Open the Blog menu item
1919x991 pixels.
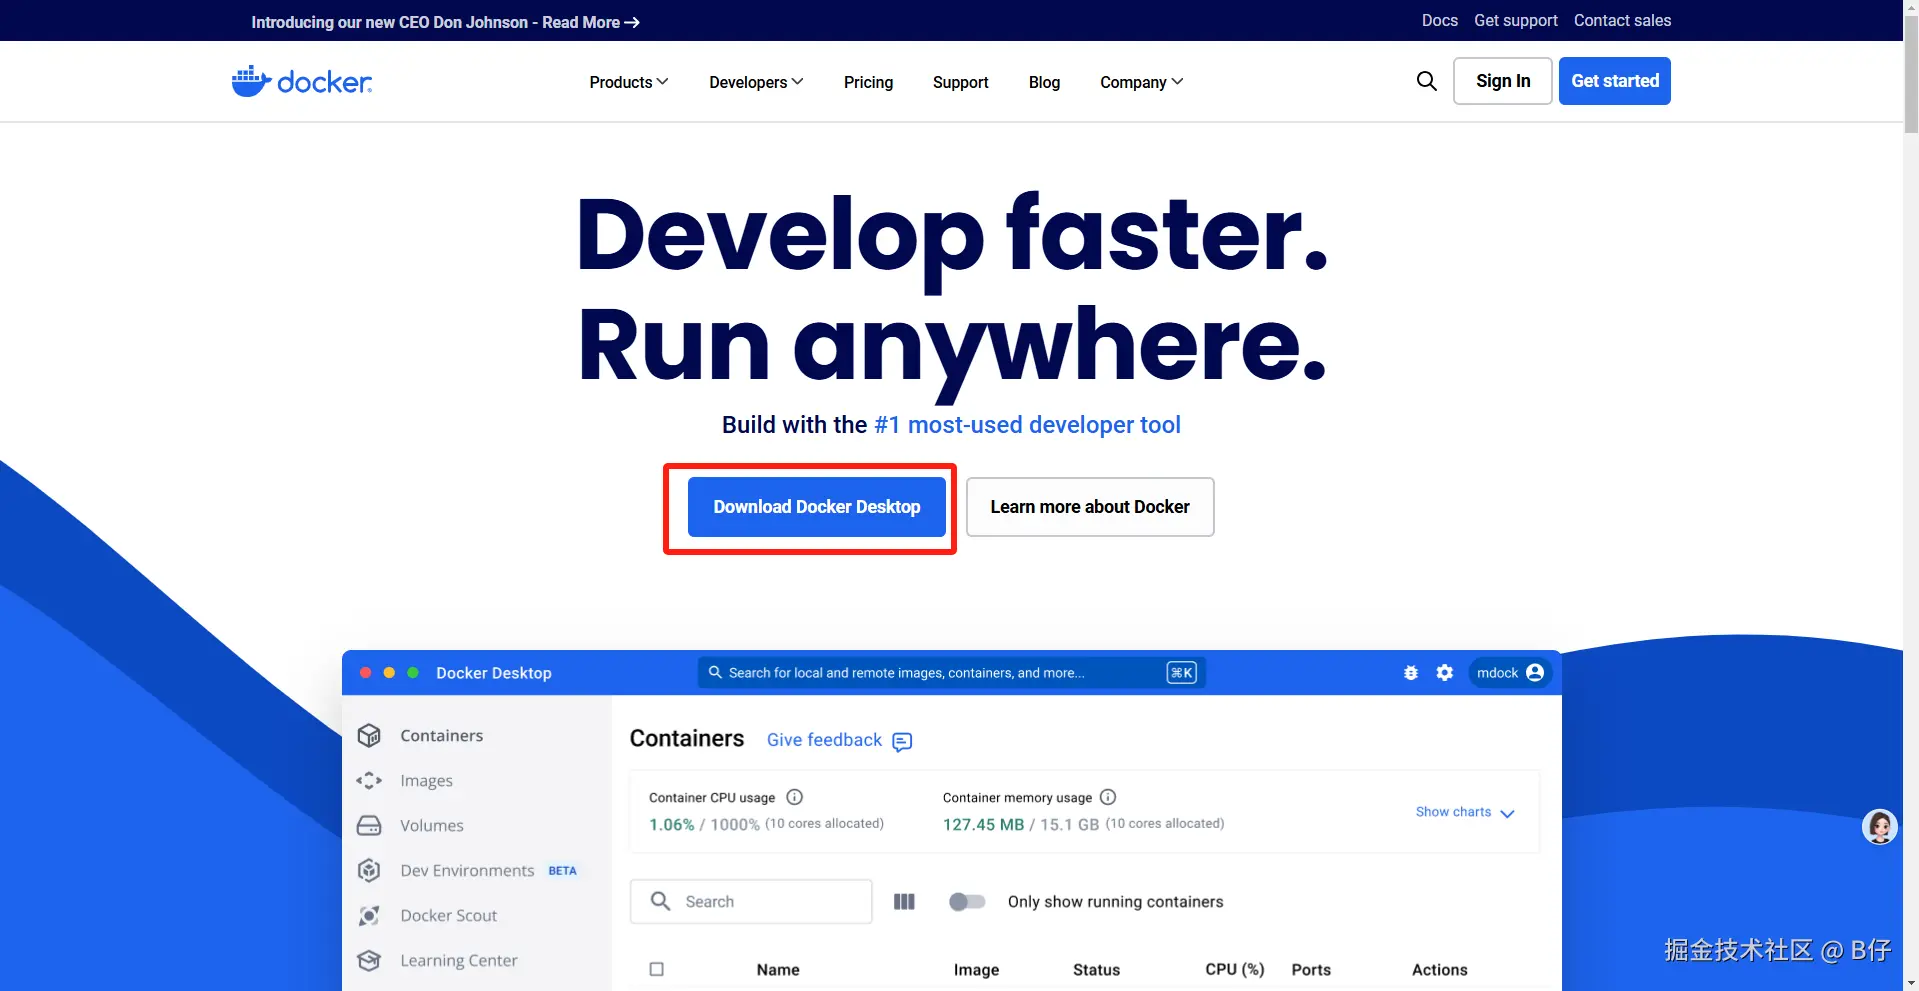click(x=1044, y=82)
